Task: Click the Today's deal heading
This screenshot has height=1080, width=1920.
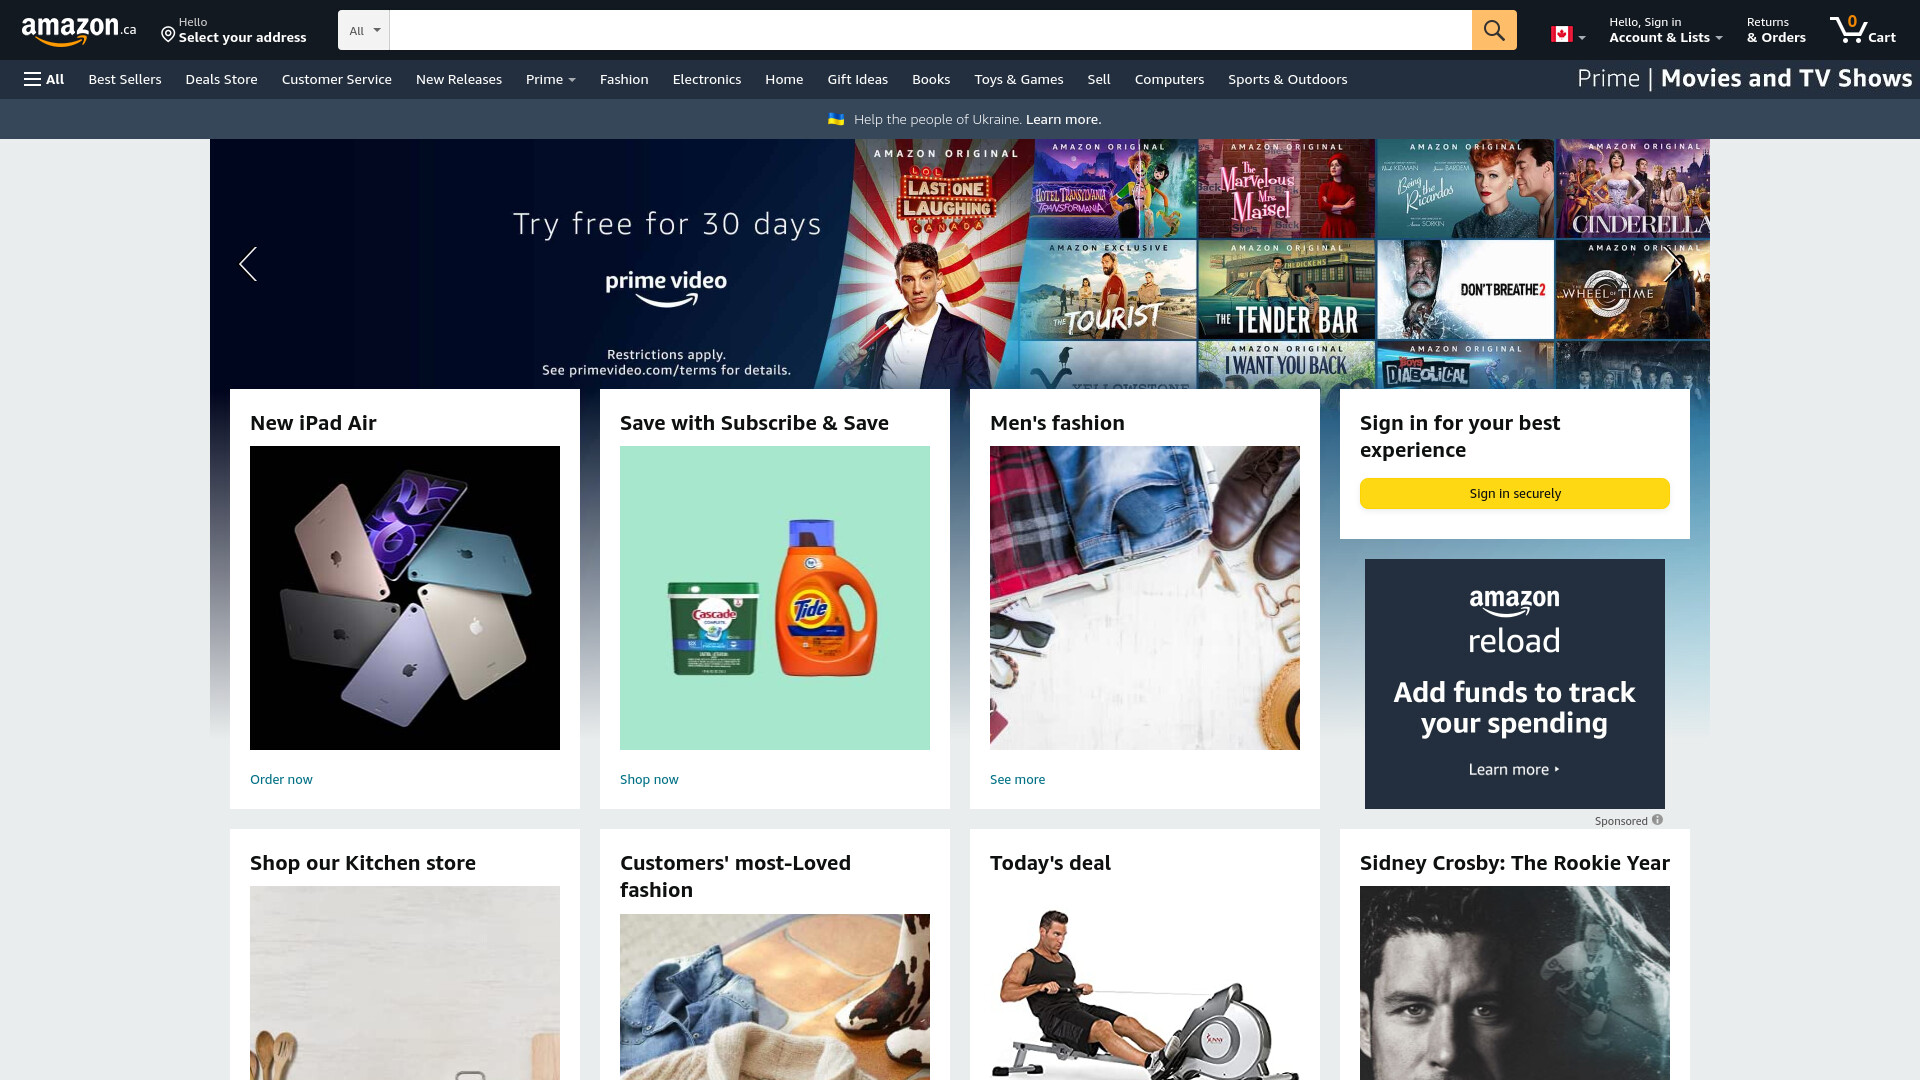Action: click(1050, 863)
